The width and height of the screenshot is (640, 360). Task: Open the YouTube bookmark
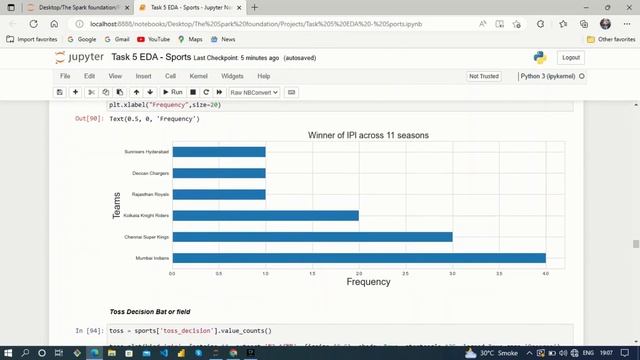(153, 39)
